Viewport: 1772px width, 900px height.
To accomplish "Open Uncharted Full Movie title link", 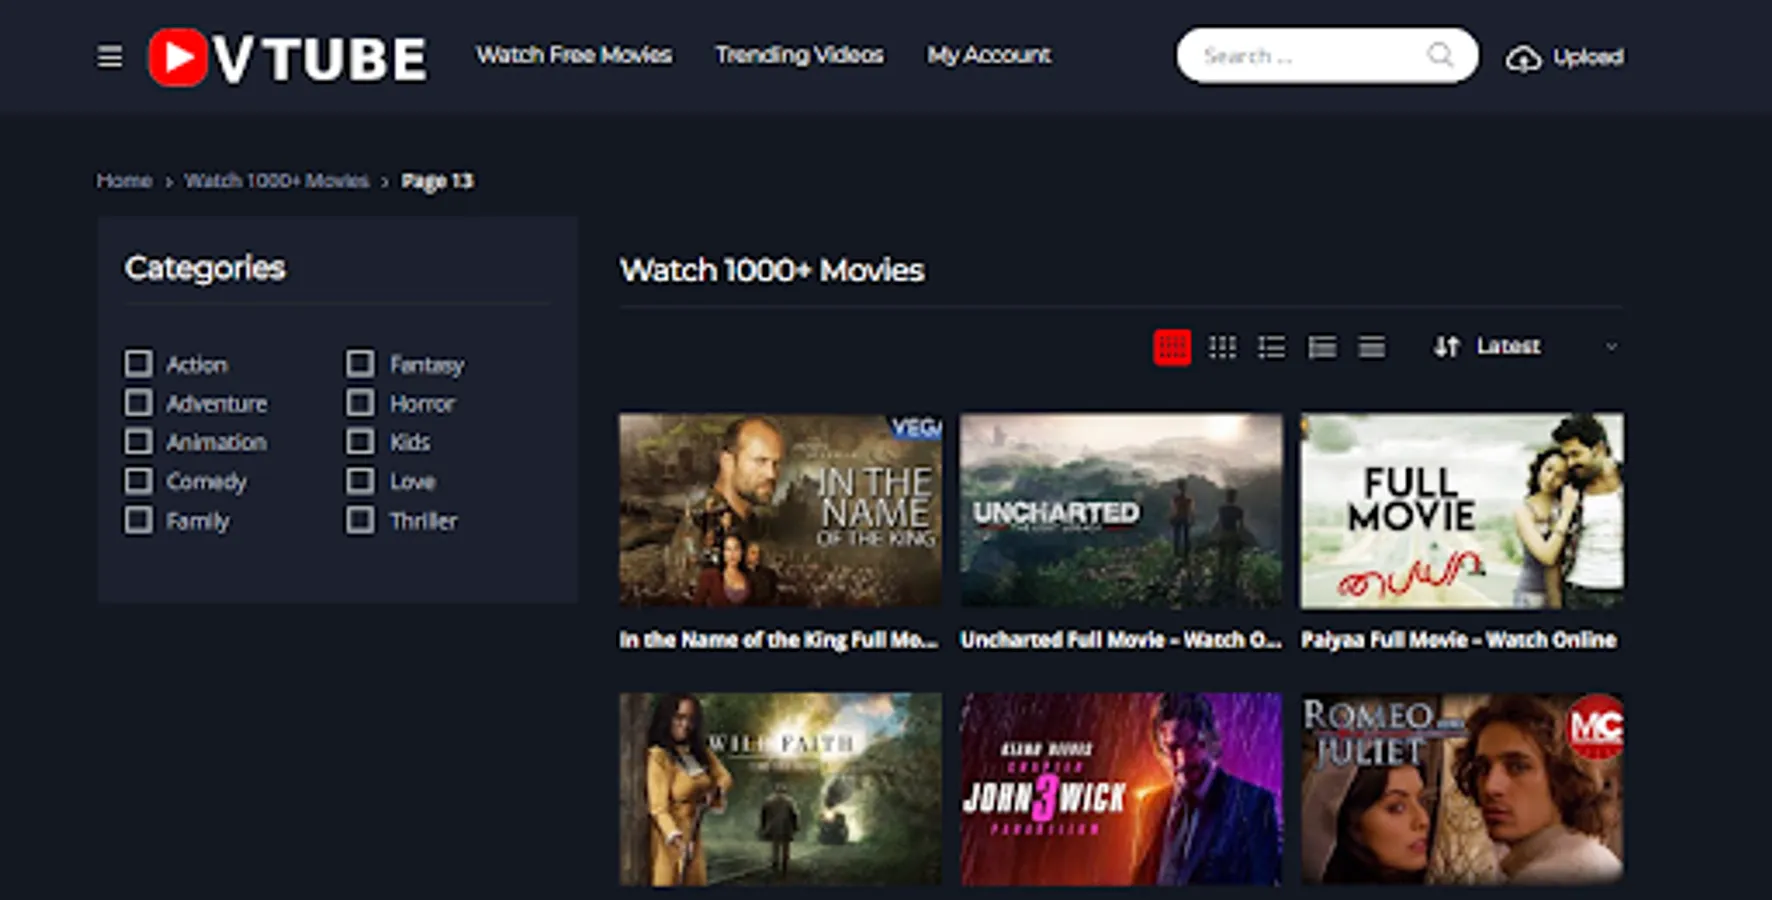I will pyautogui.click(x=1121, y=640).
